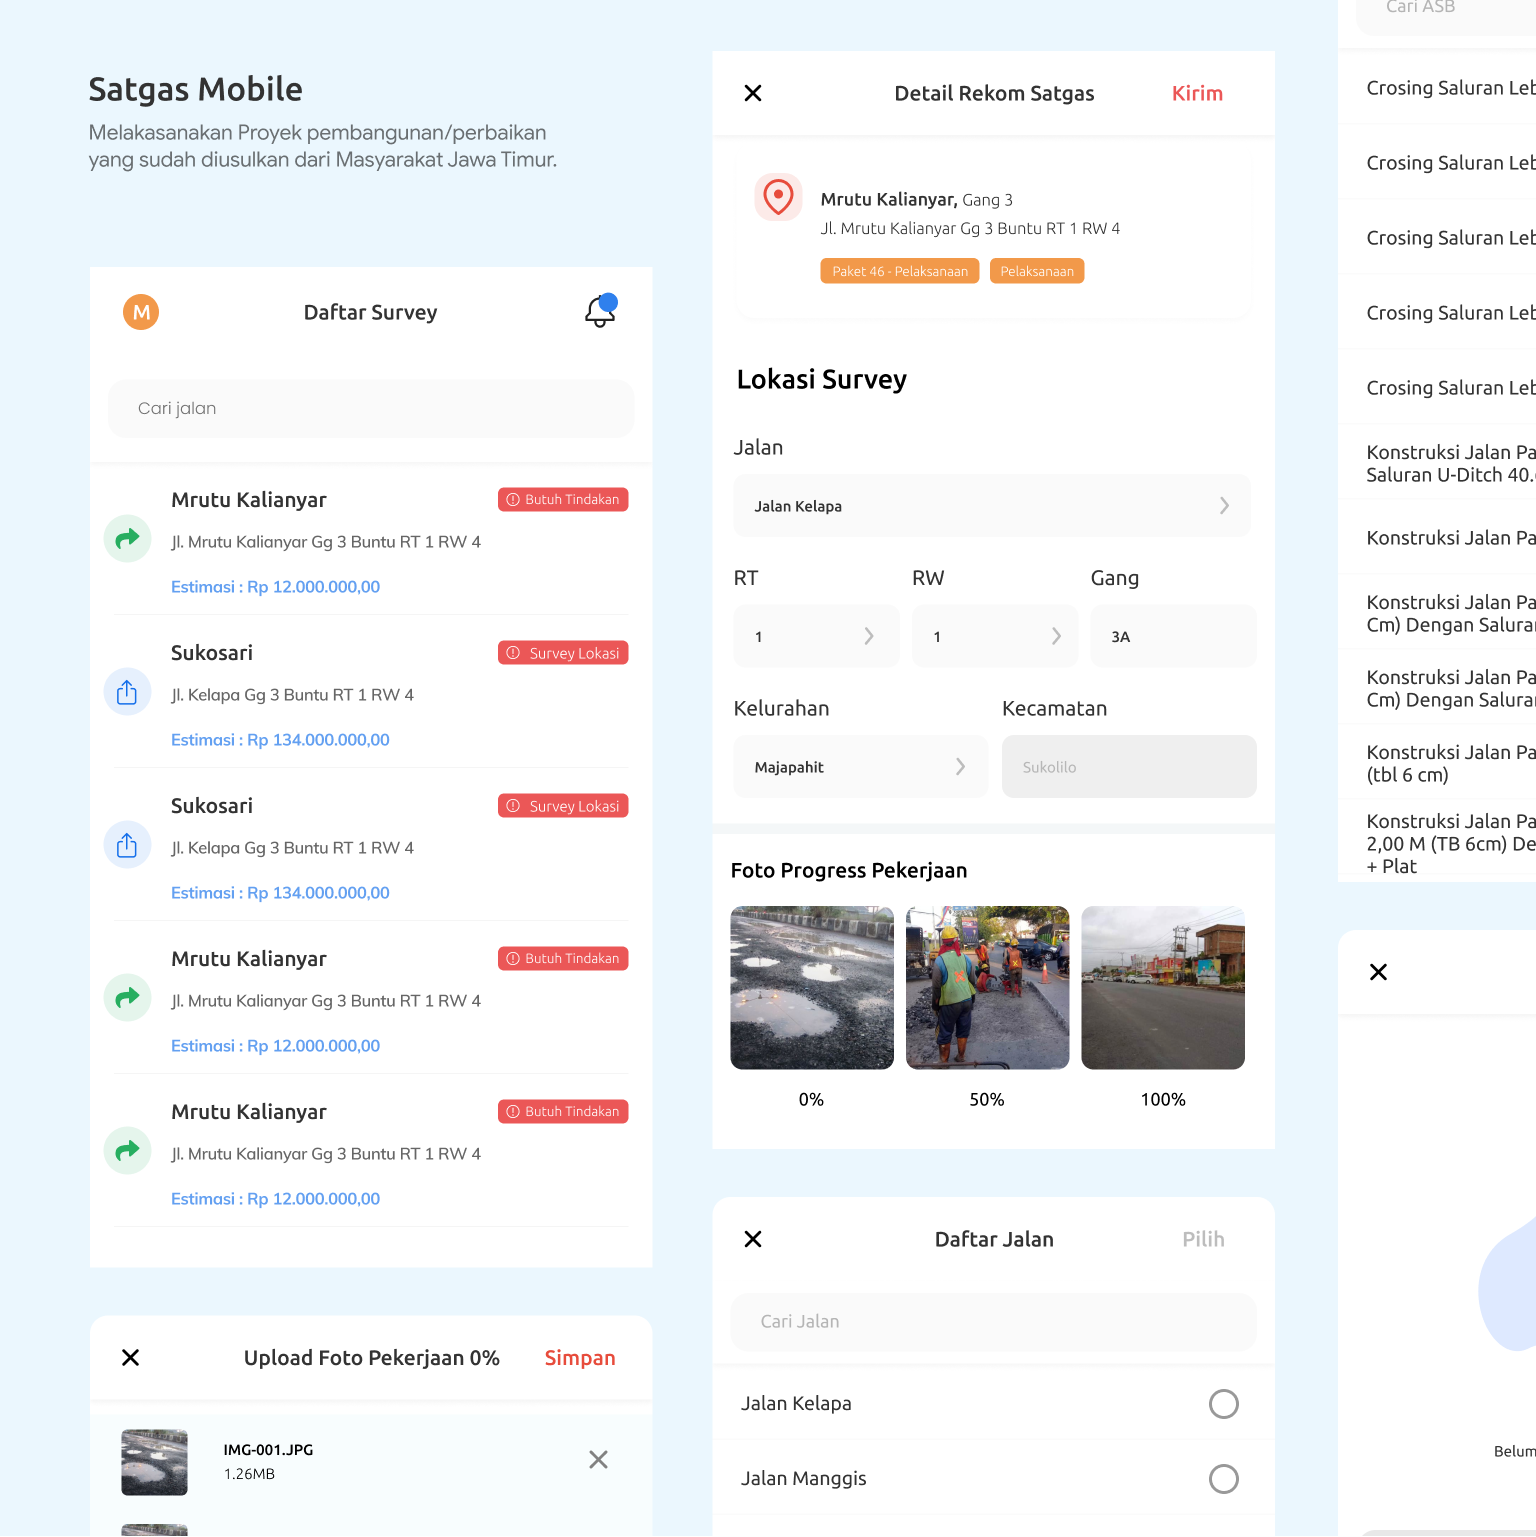1536x1537 pixels.
Task: Close the Detail Rekom Satgas screen
Action: pyautogui.click(x=753, y=93)
